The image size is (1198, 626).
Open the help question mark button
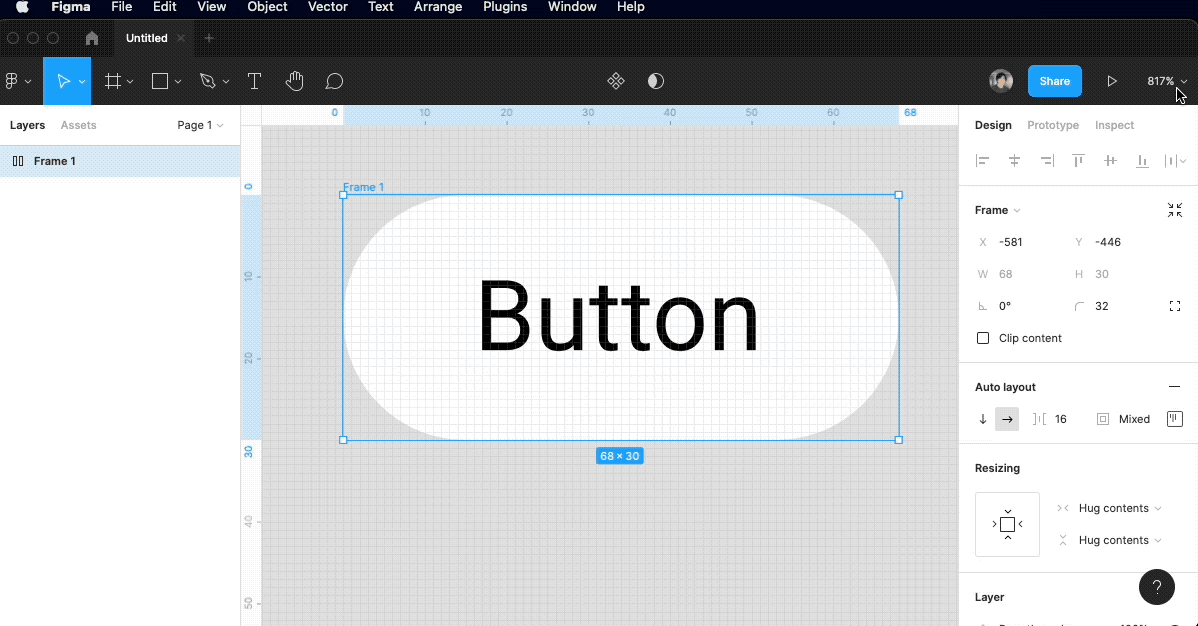tap(1157, 587)
